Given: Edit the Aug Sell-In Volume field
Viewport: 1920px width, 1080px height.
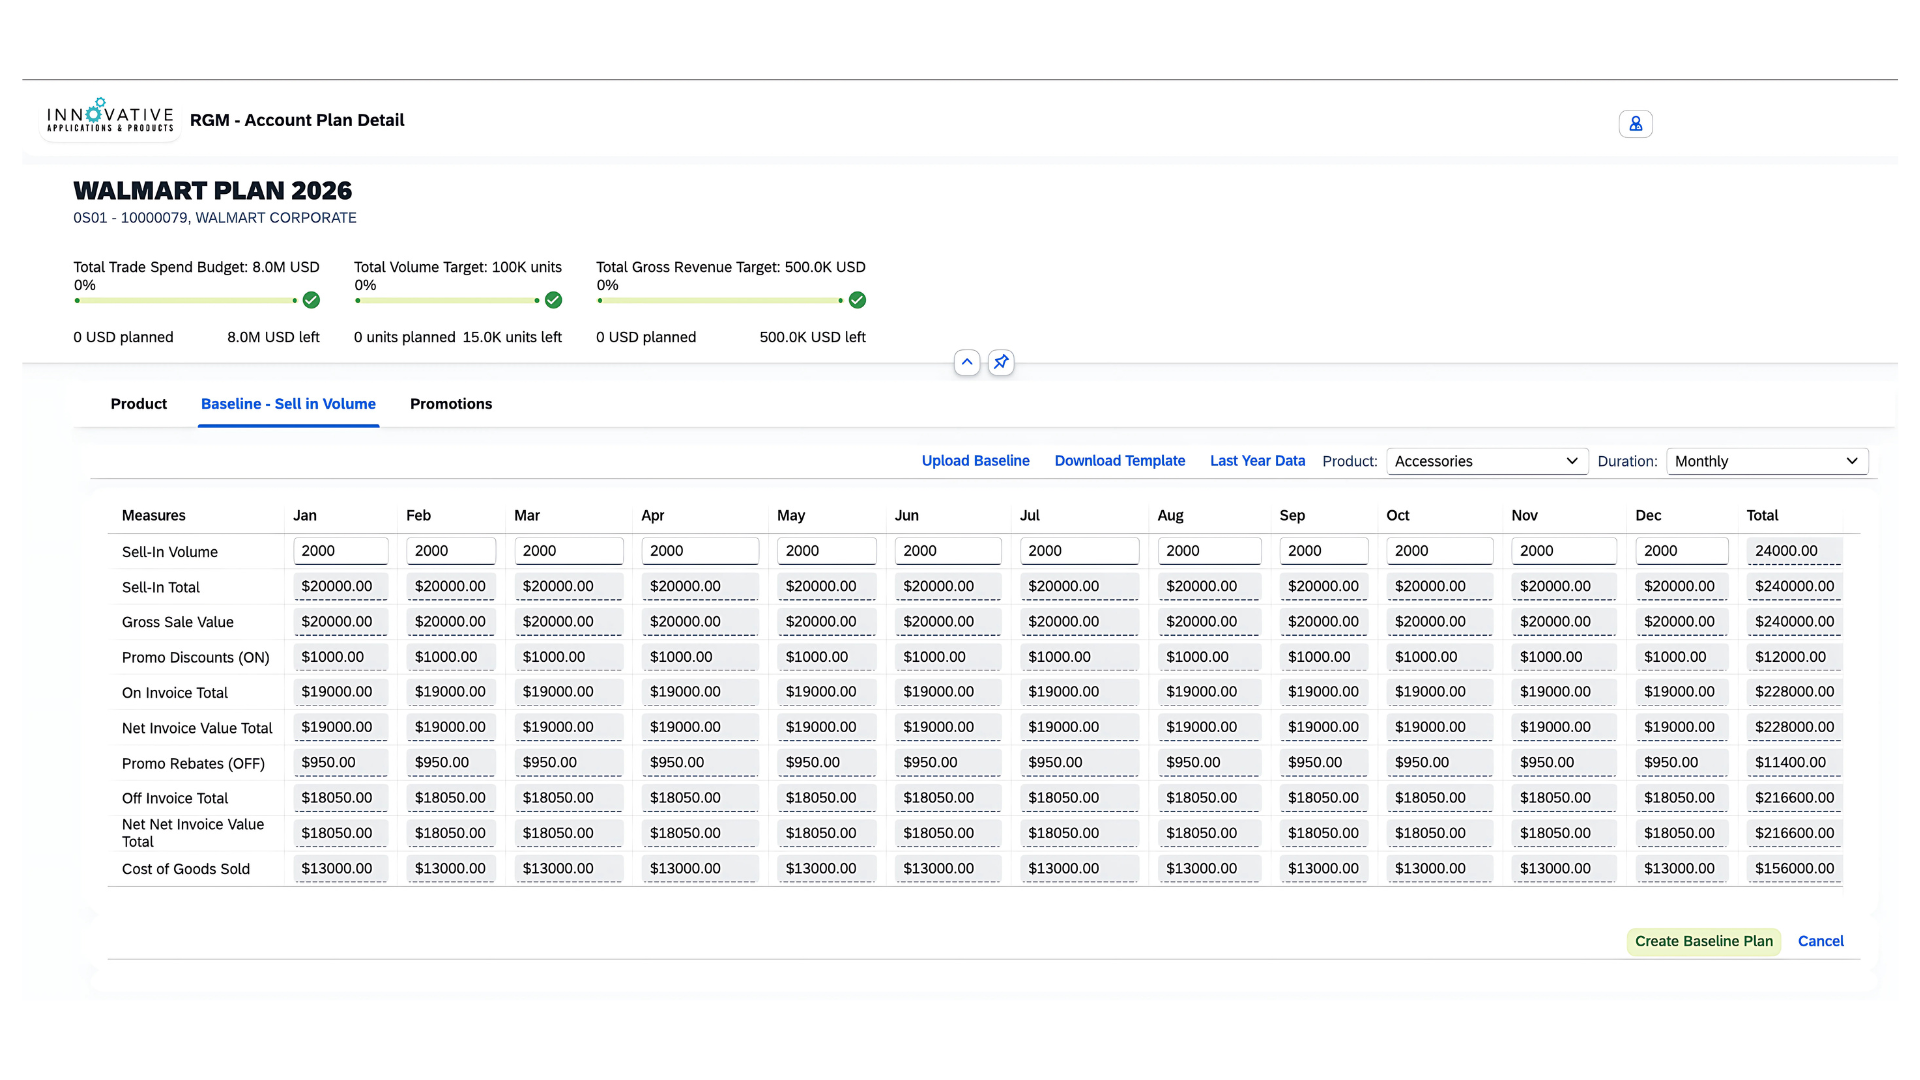Looking at the screenshot, I should (x=1209, y=551).
